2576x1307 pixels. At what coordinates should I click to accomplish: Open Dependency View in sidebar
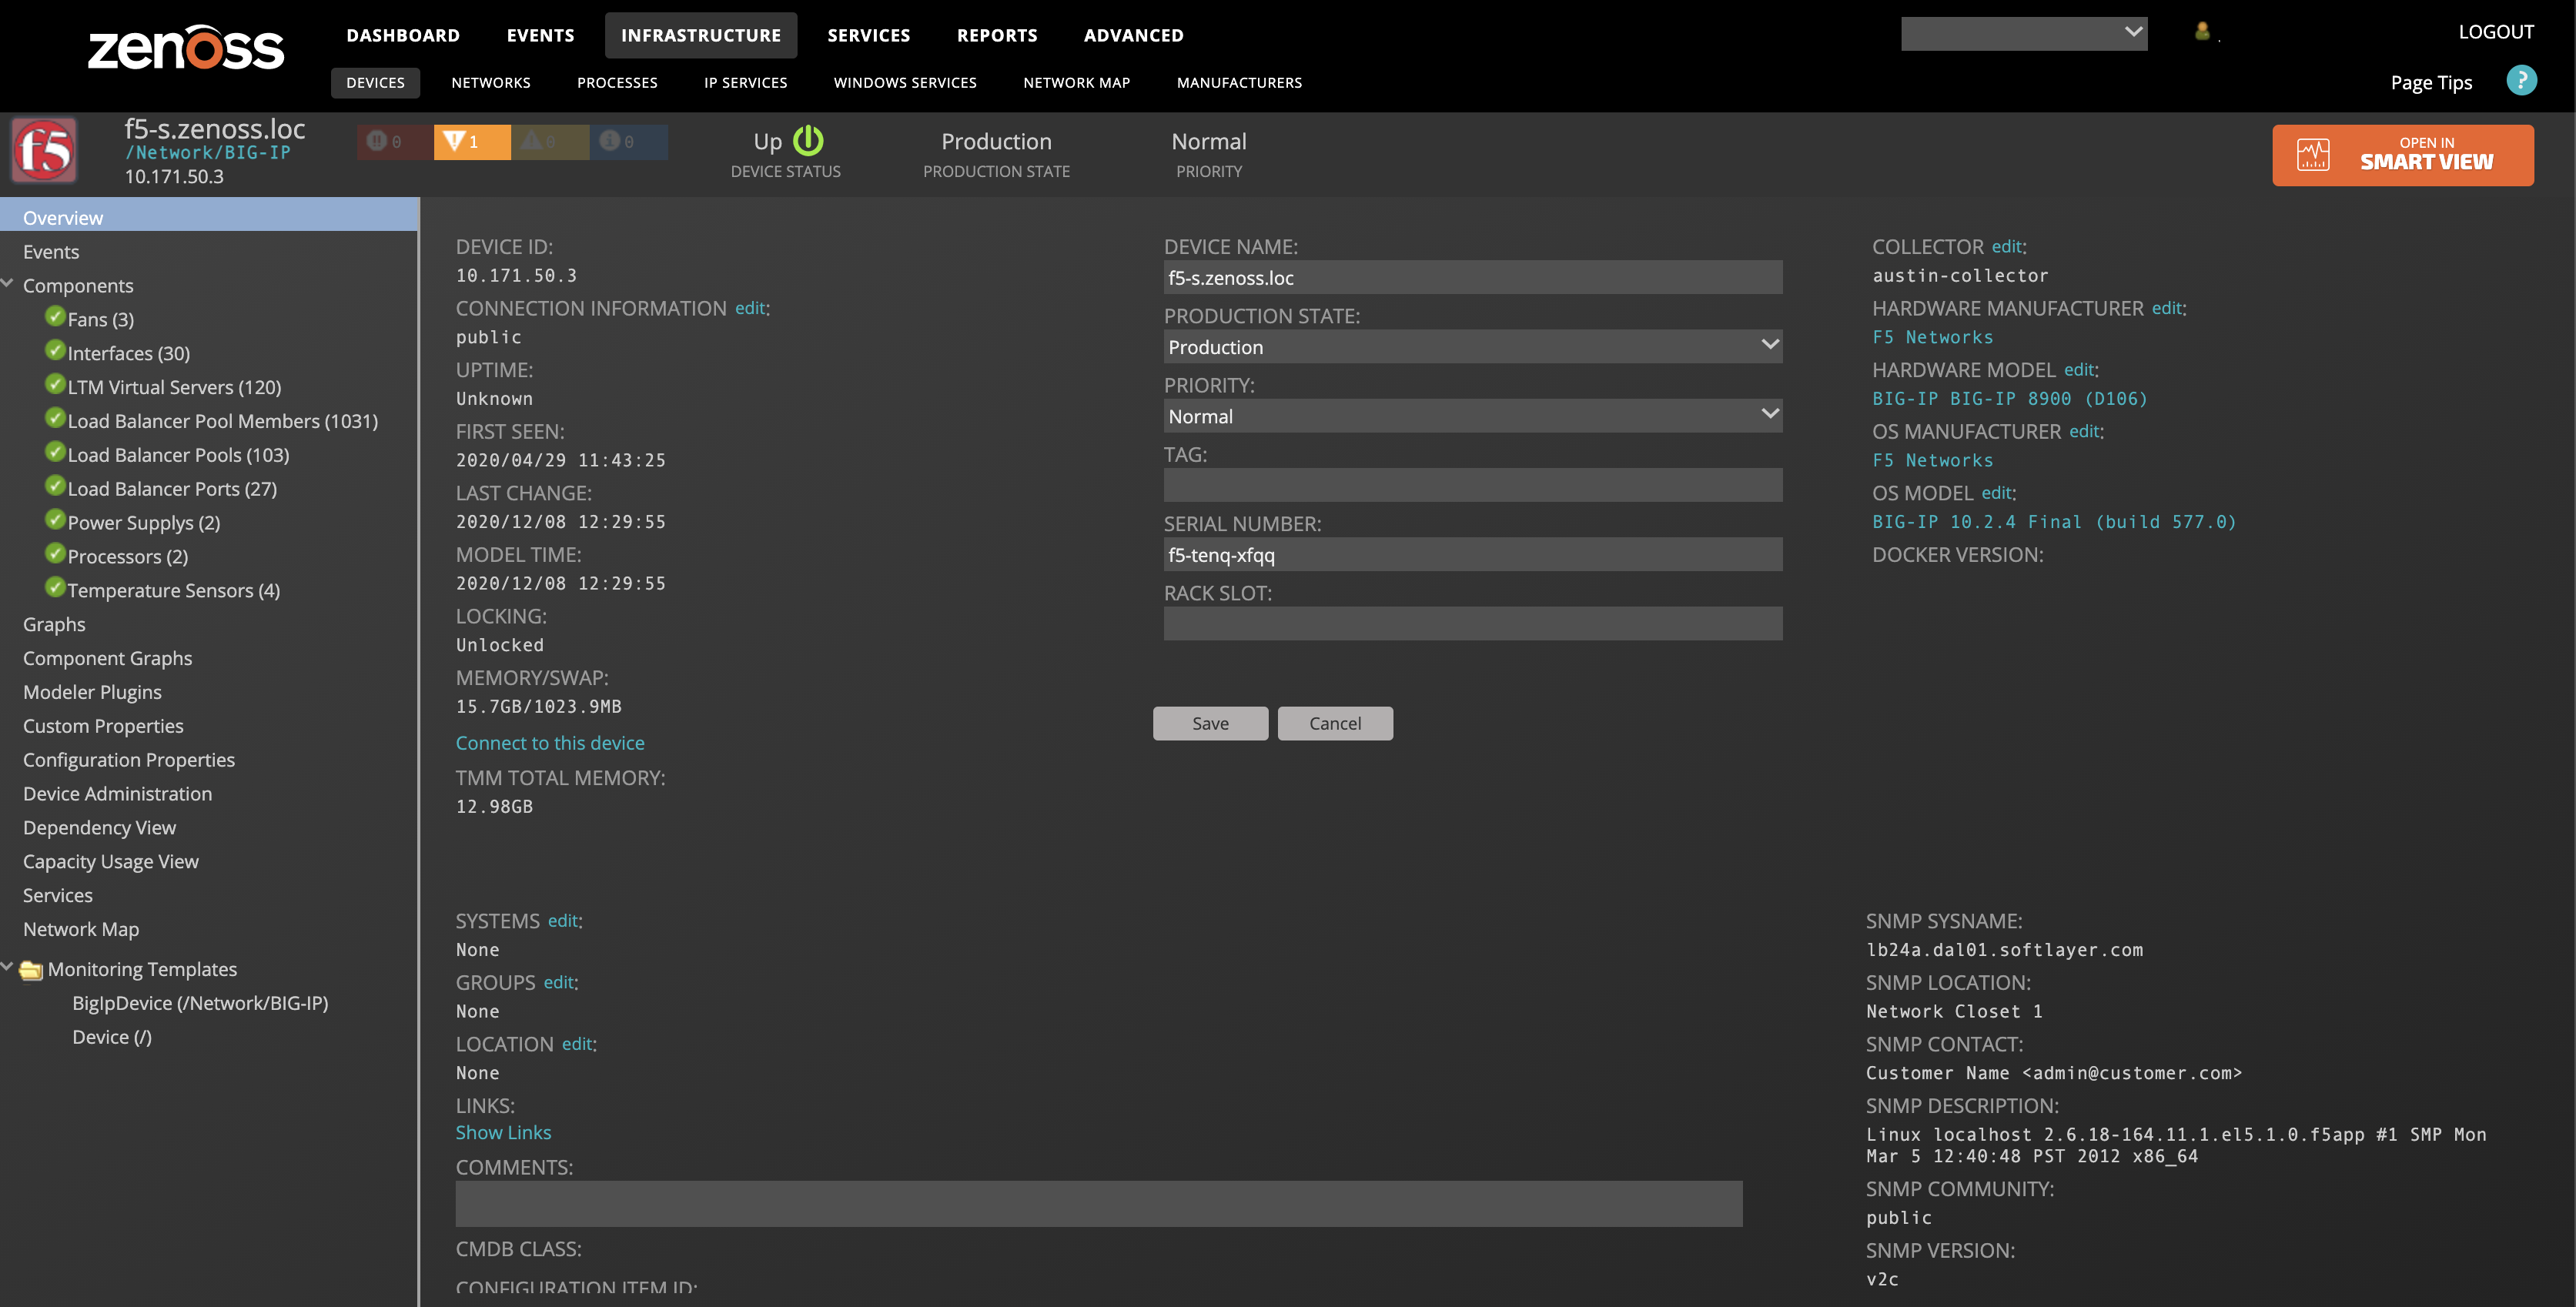pos(99,827)
